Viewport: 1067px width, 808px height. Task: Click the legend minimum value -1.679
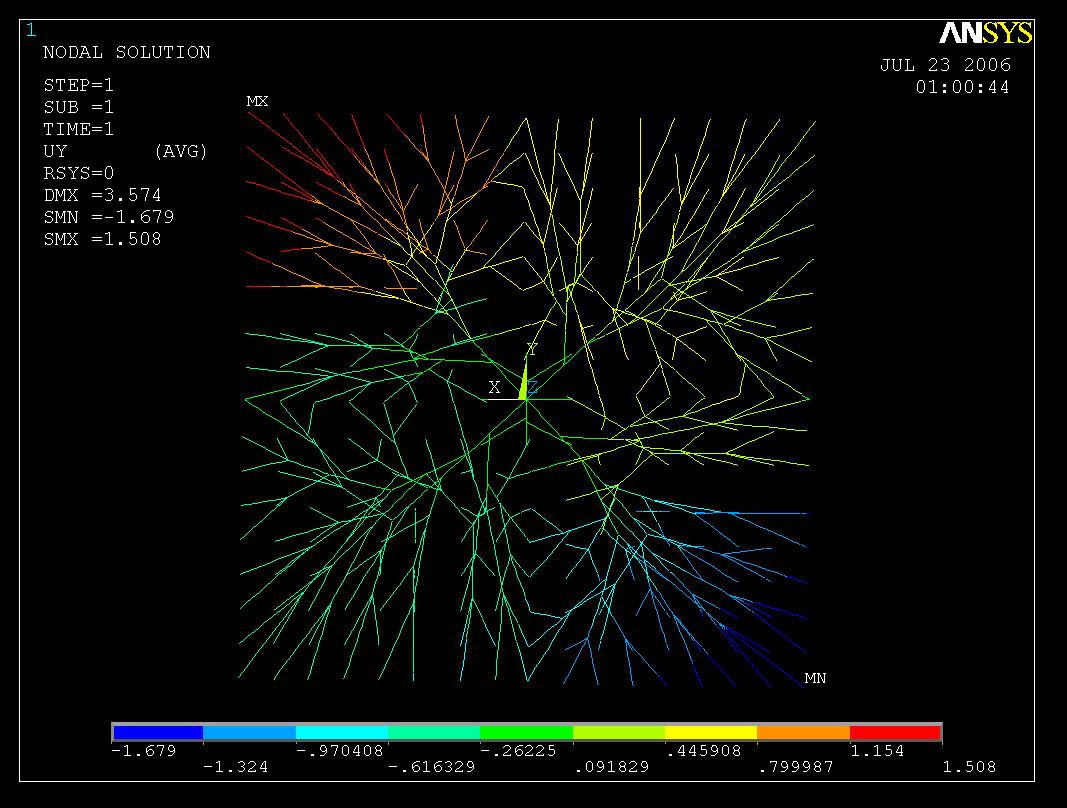click(144, 751)
